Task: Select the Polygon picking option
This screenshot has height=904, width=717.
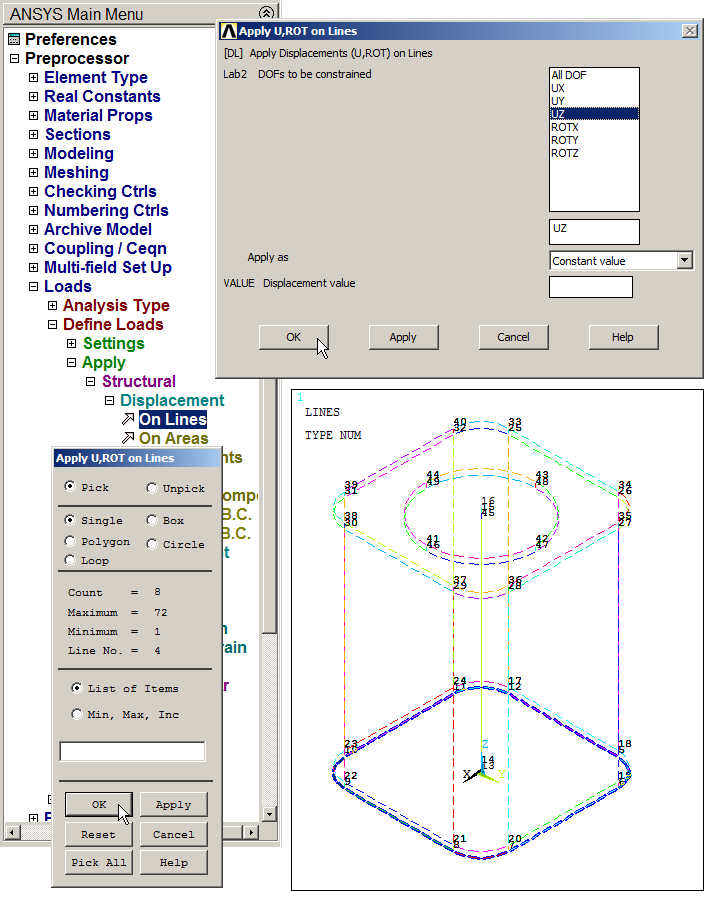Action: click(70, 541)
